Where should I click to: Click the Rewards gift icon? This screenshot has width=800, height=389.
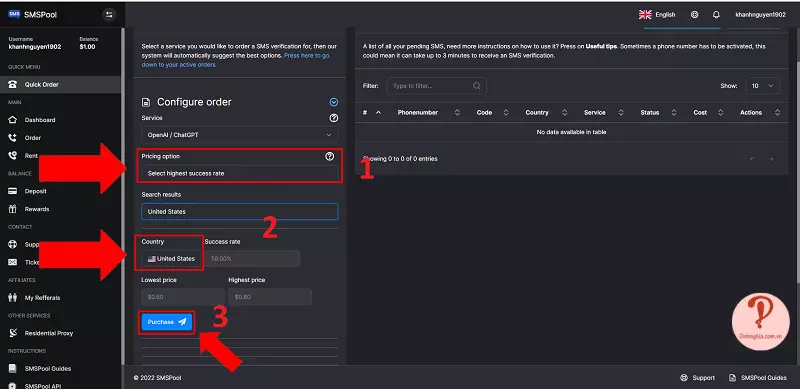[x=13, y=209]
